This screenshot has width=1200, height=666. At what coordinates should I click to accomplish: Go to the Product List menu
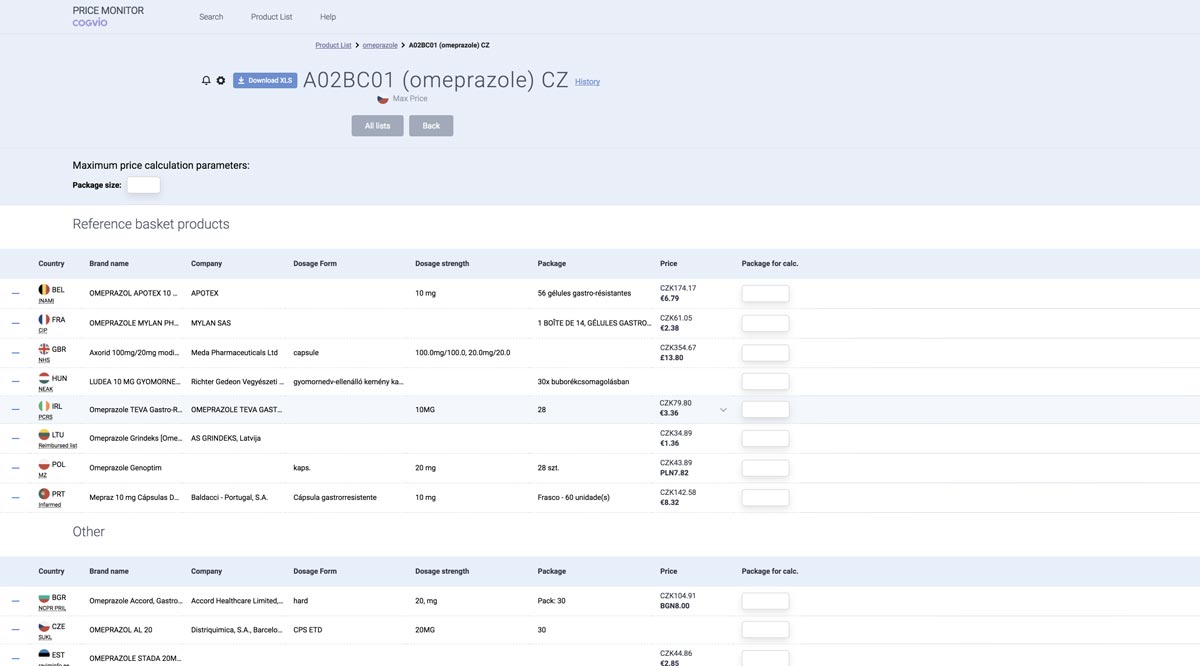click(x=272, y=17)
